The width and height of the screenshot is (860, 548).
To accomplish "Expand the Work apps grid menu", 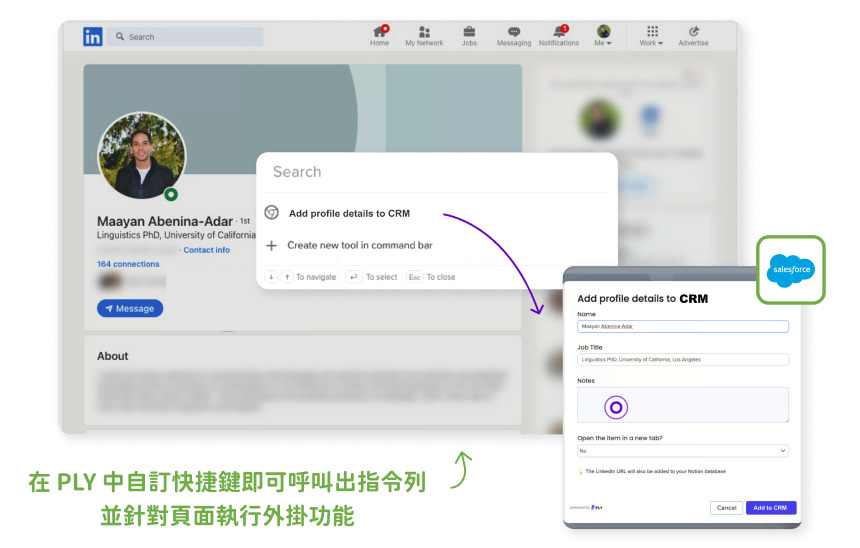I will tap(652, 36).
